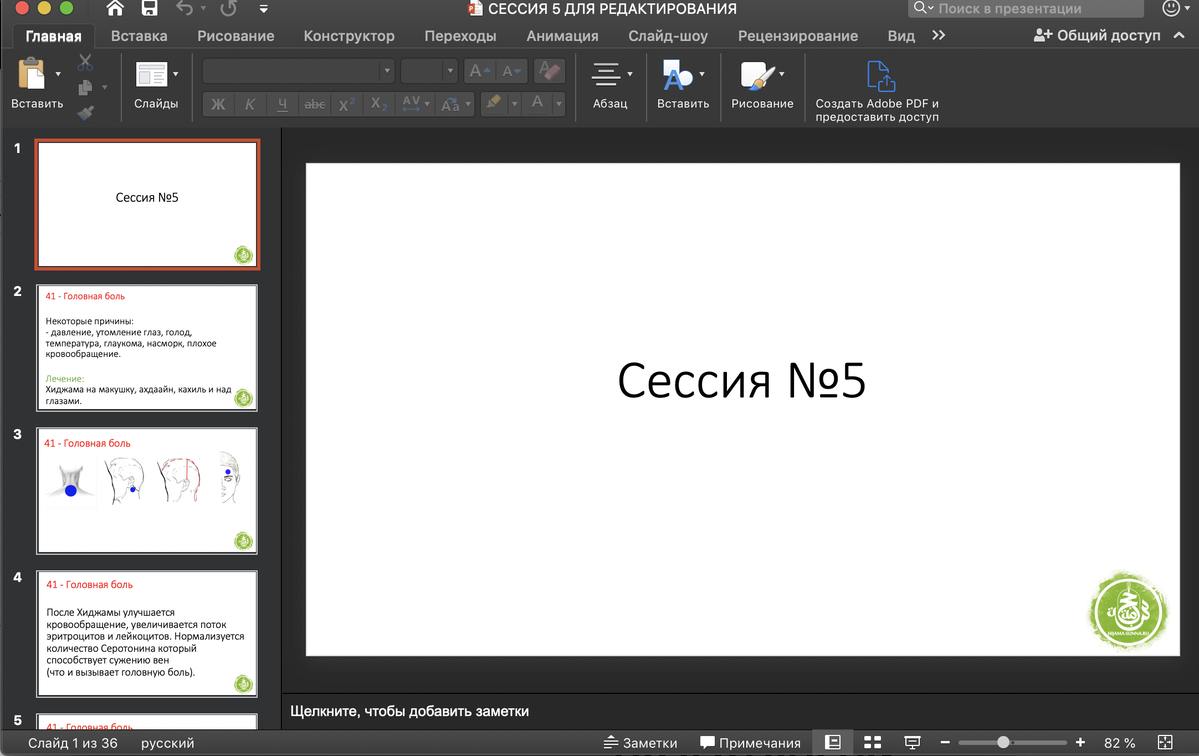1199x756 pixels.
Task: Open the Рисование drawing tools button
Action: tap(762, 85)
